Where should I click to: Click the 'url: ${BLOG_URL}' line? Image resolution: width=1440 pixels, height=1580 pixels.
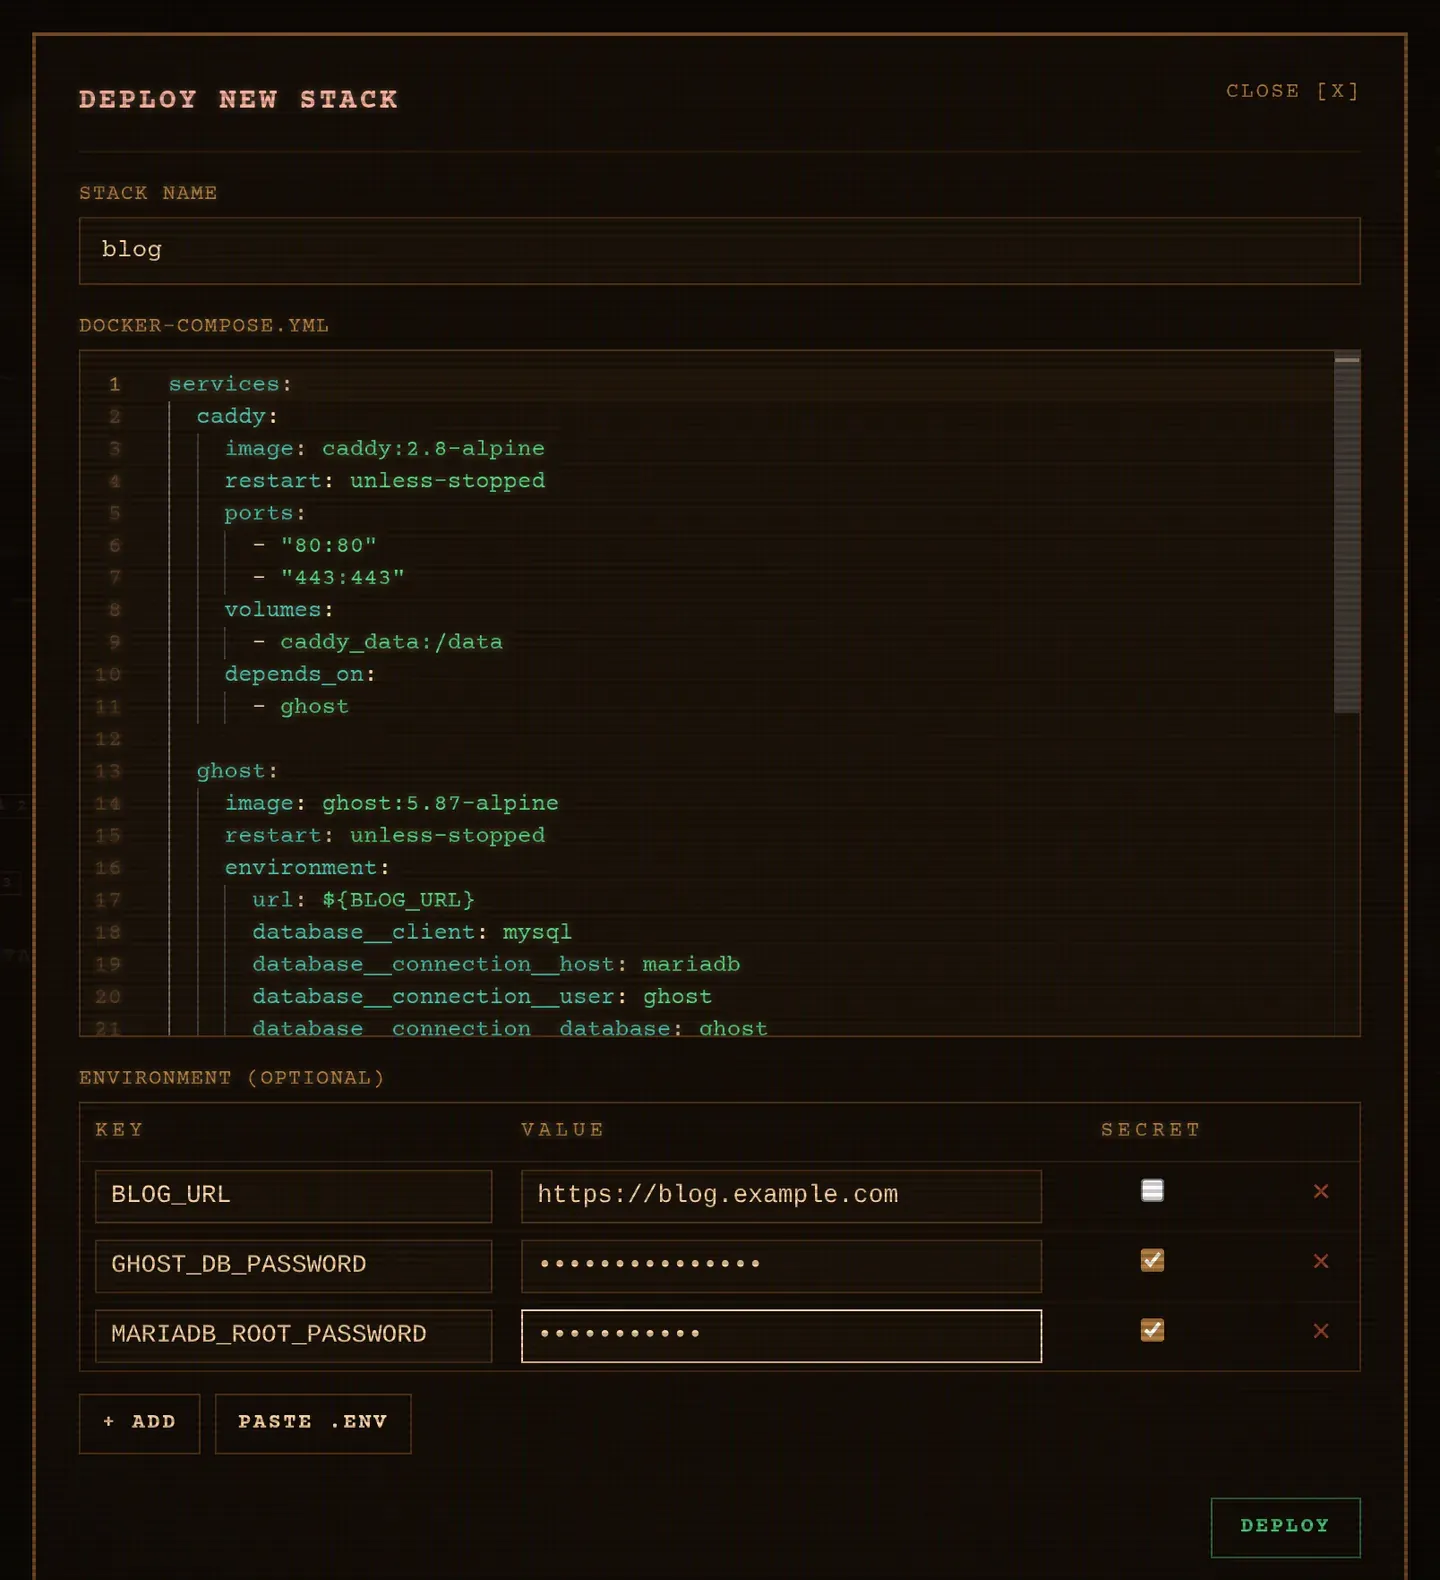point(363,900)
